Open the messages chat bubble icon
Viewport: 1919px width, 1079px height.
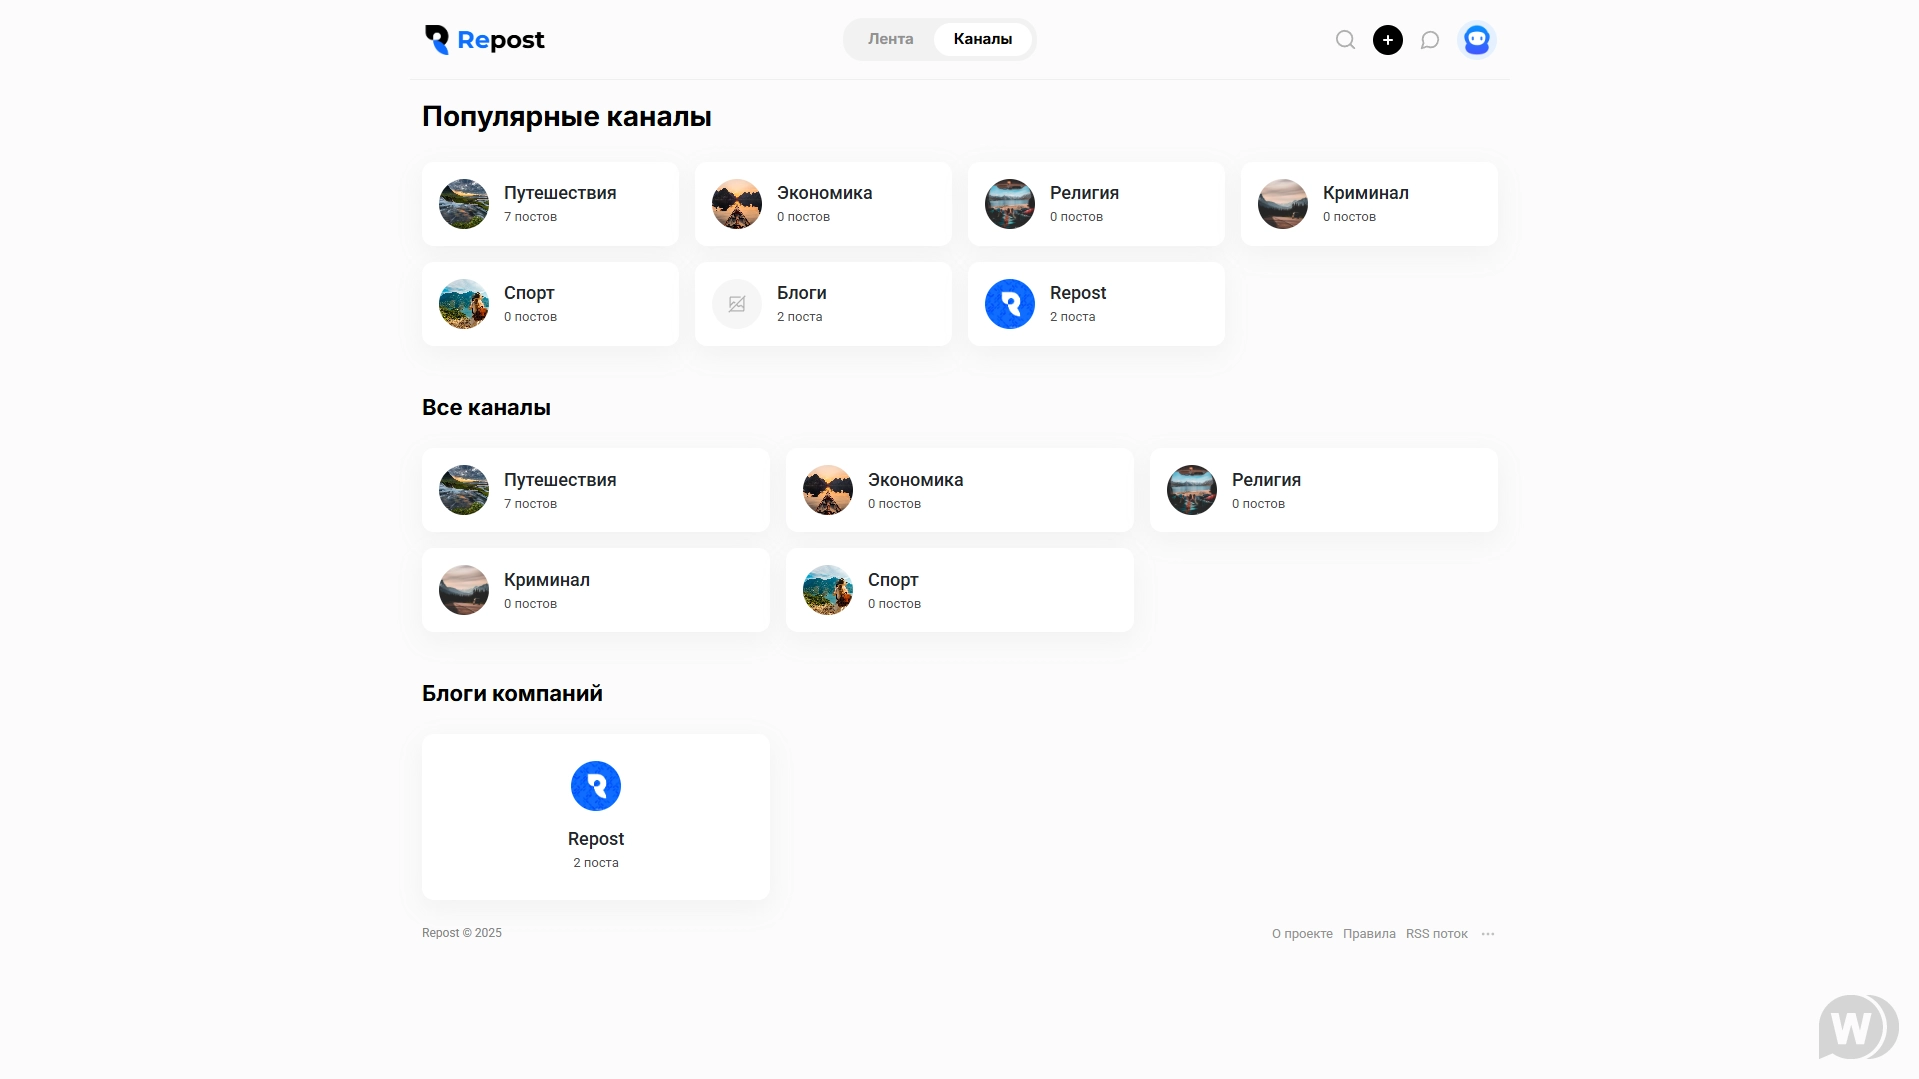[1430, 40]
